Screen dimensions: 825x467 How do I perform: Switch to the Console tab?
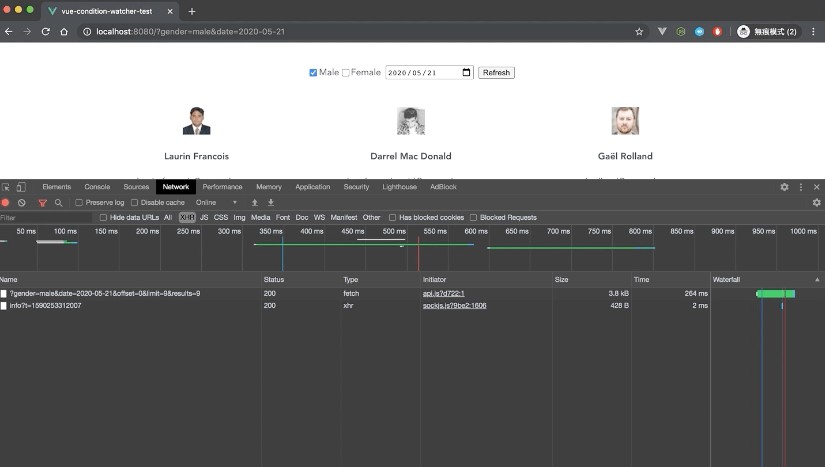click(97, 187)
